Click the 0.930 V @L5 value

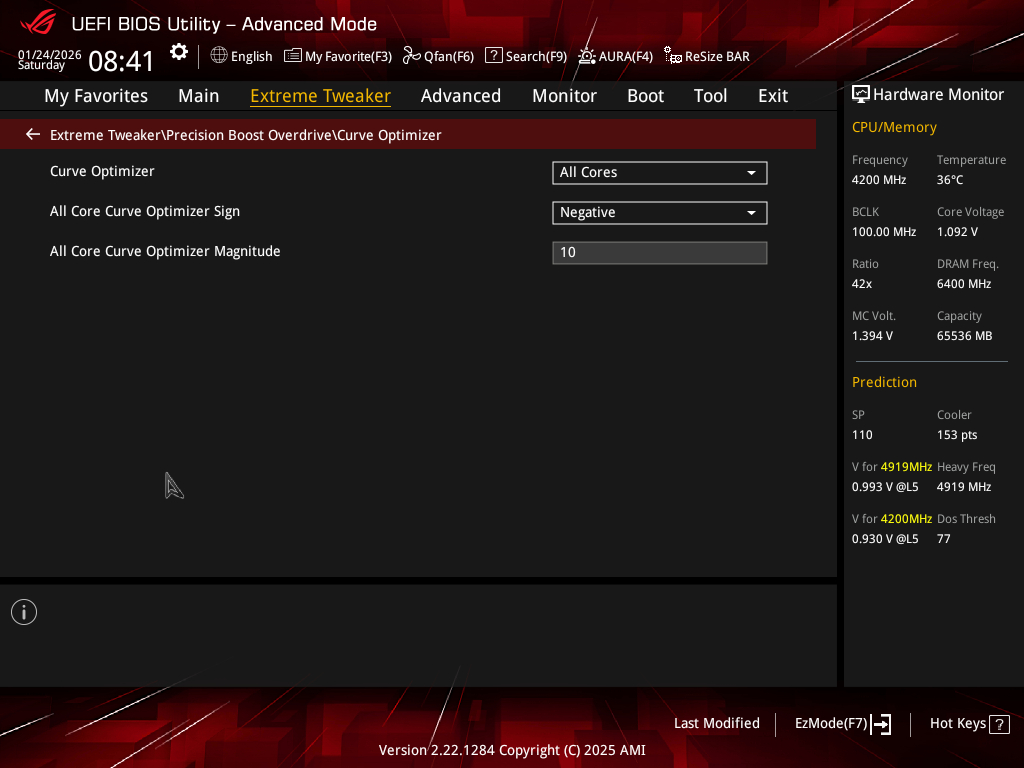coord(885,539)
